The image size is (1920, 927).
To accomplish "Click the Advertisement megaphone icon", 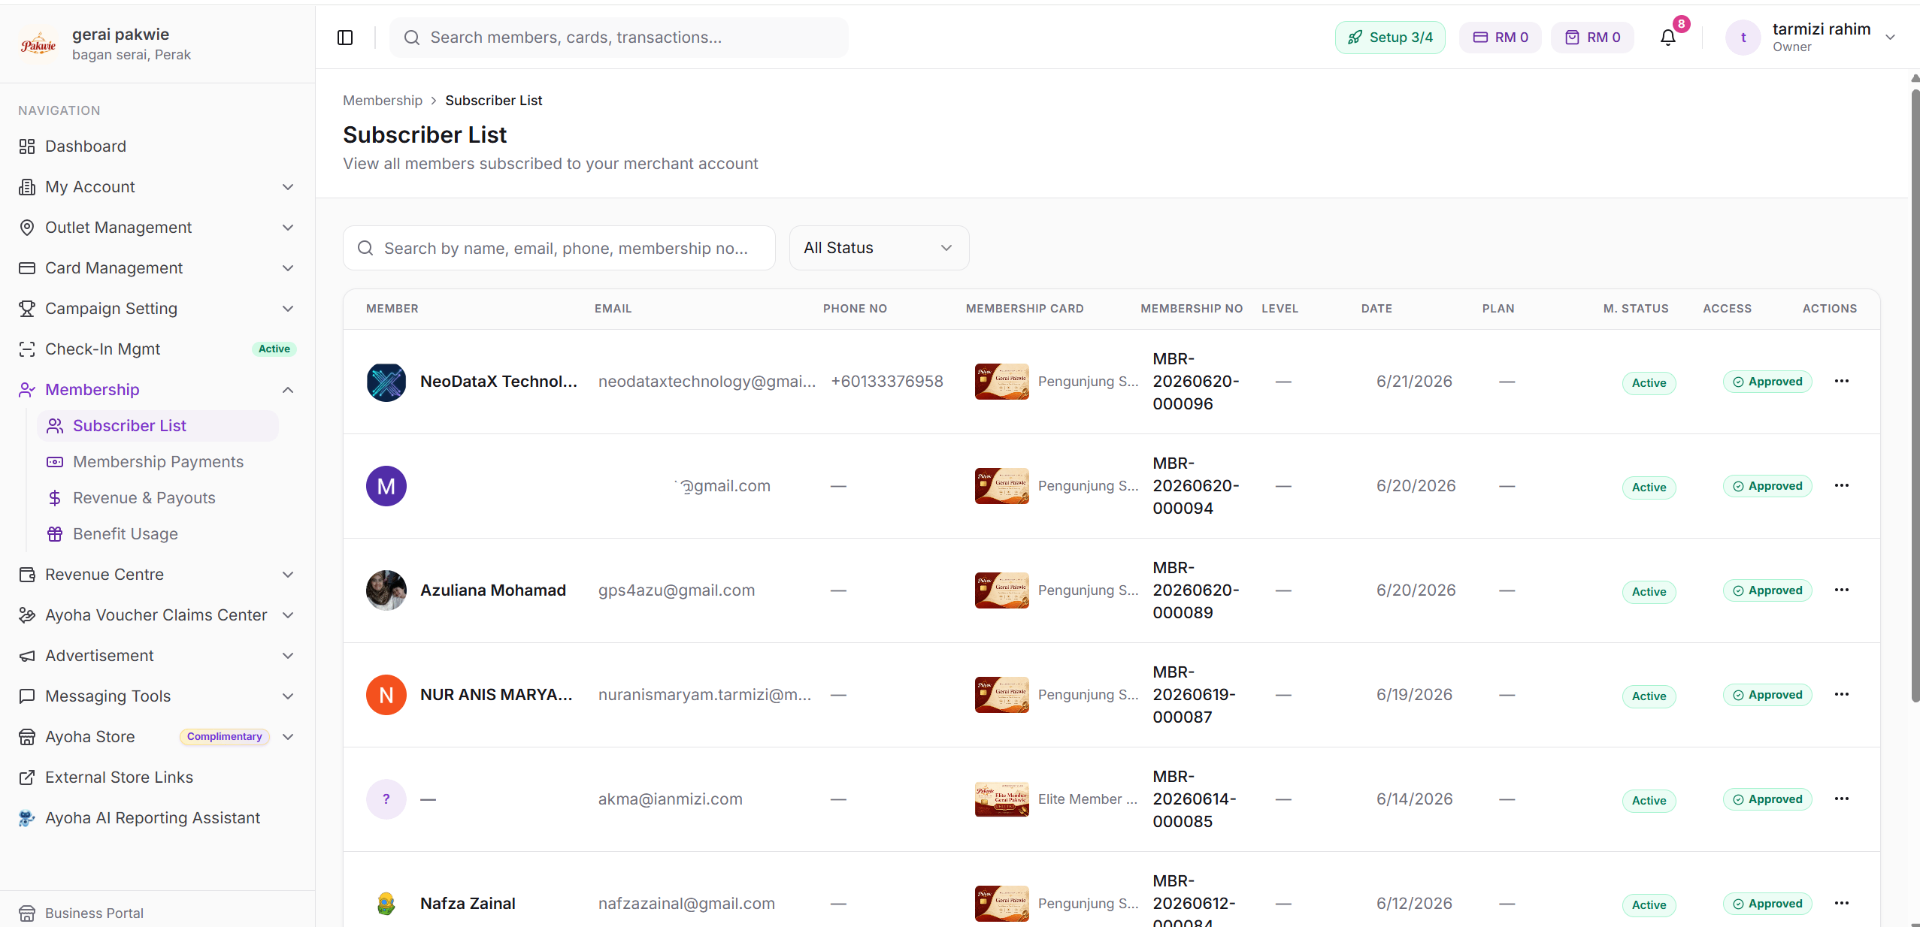I will (x=27, y=656).
